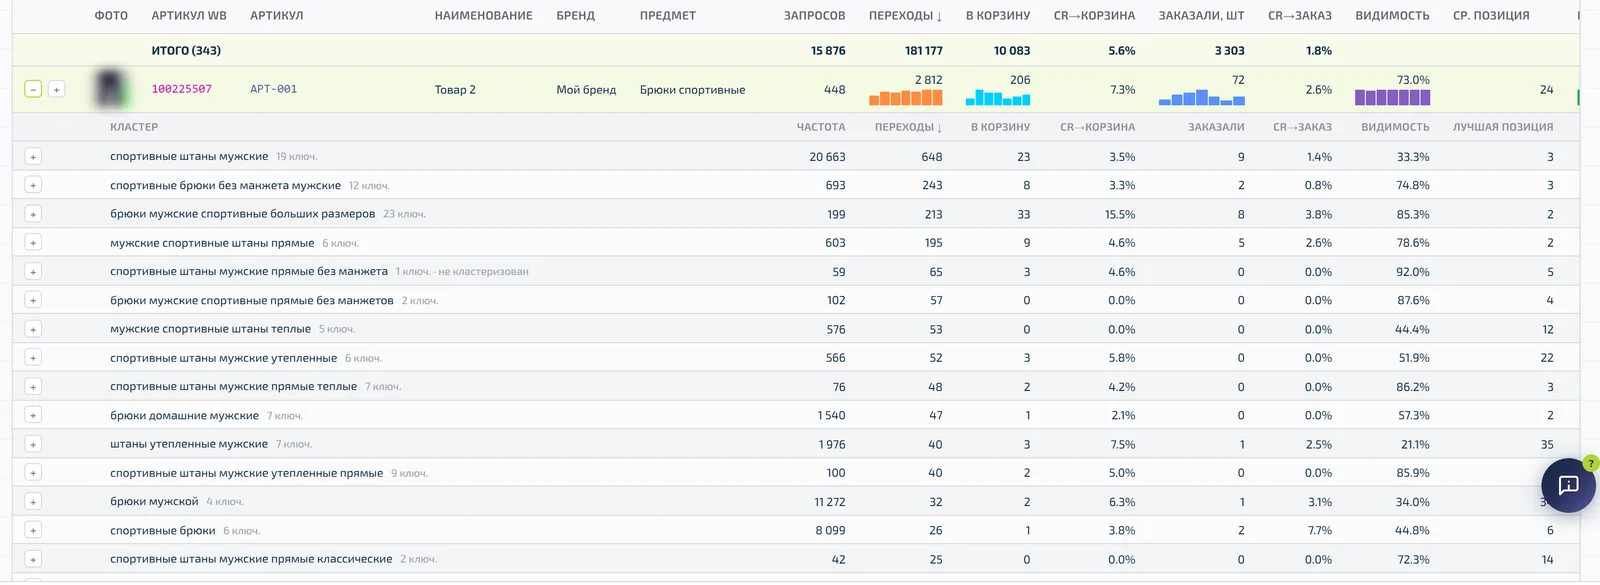
Task: Sort by ЗАПРОСОВ column header
Action: tap(814, 16)
